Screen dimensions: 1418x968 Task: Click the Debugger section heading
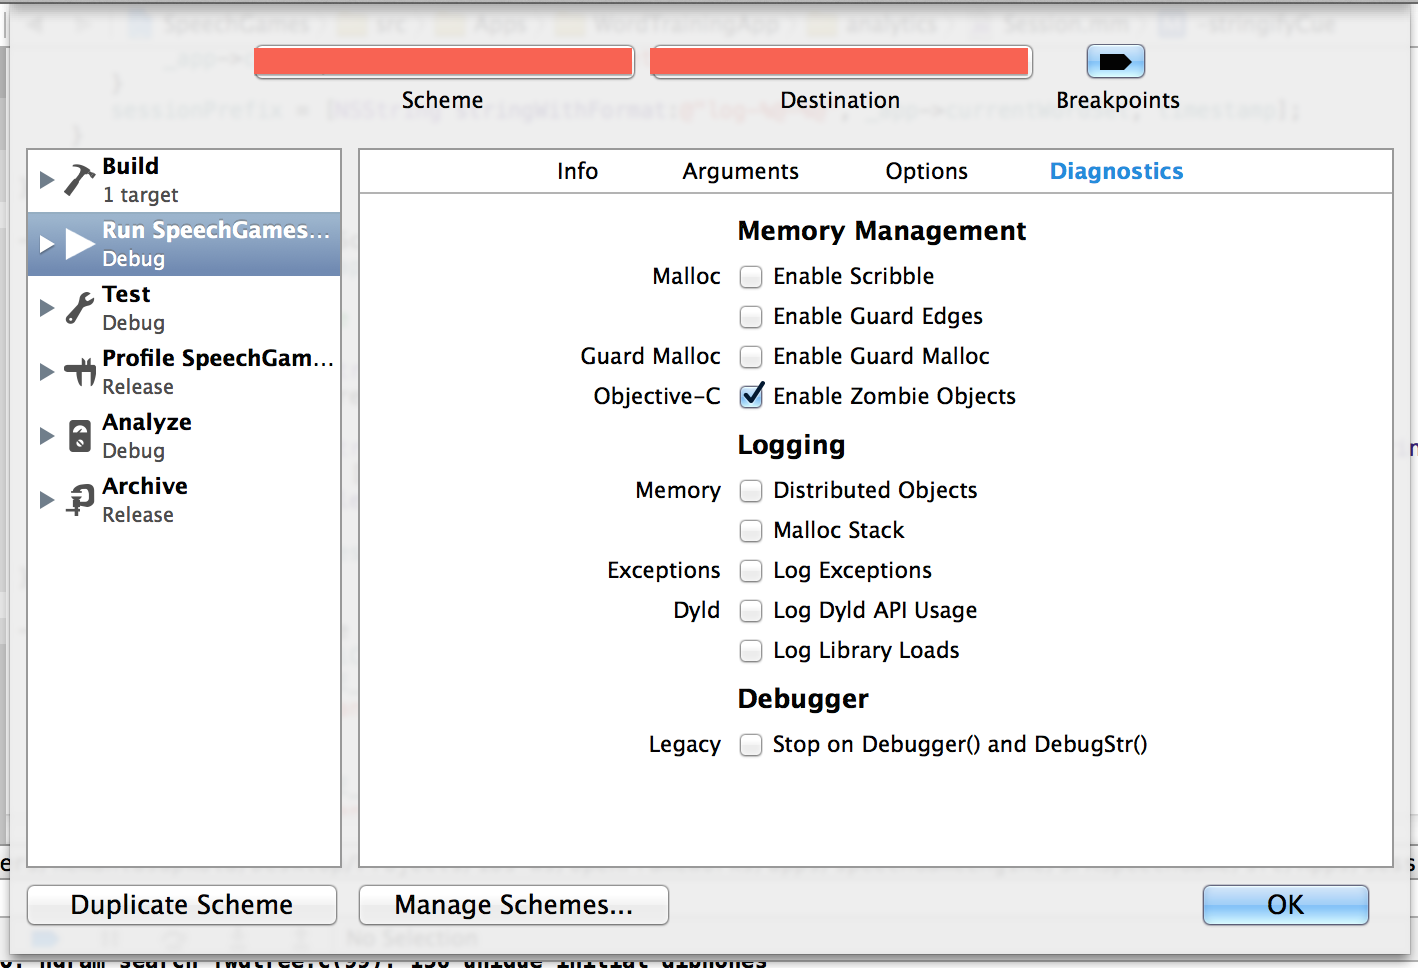tap(803, 699)
